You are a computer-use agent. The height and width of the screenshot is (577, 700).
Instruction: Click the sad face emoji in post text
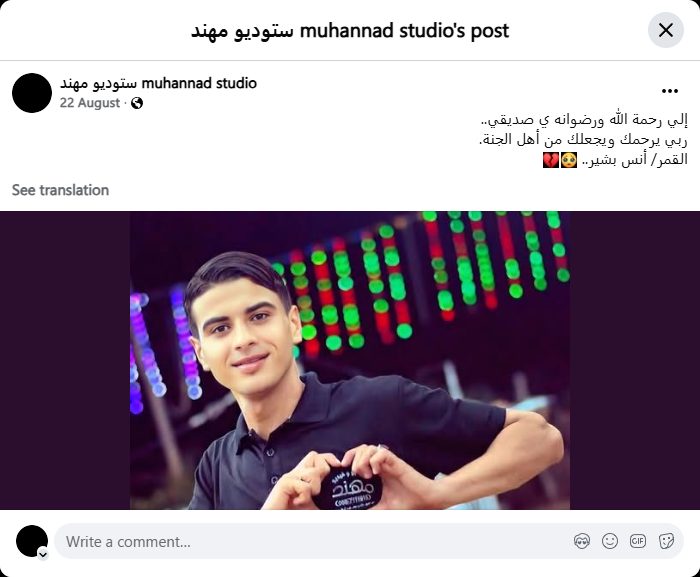(x=569, y=160)
